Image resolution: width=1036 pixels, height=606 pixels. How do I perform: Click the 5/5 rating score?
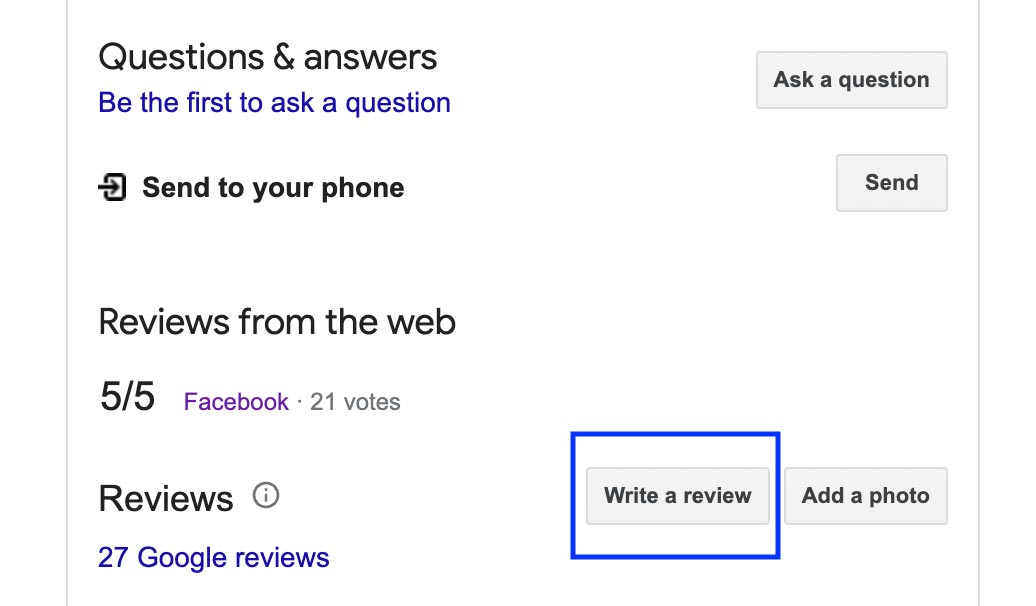click(x=127, y=398)
